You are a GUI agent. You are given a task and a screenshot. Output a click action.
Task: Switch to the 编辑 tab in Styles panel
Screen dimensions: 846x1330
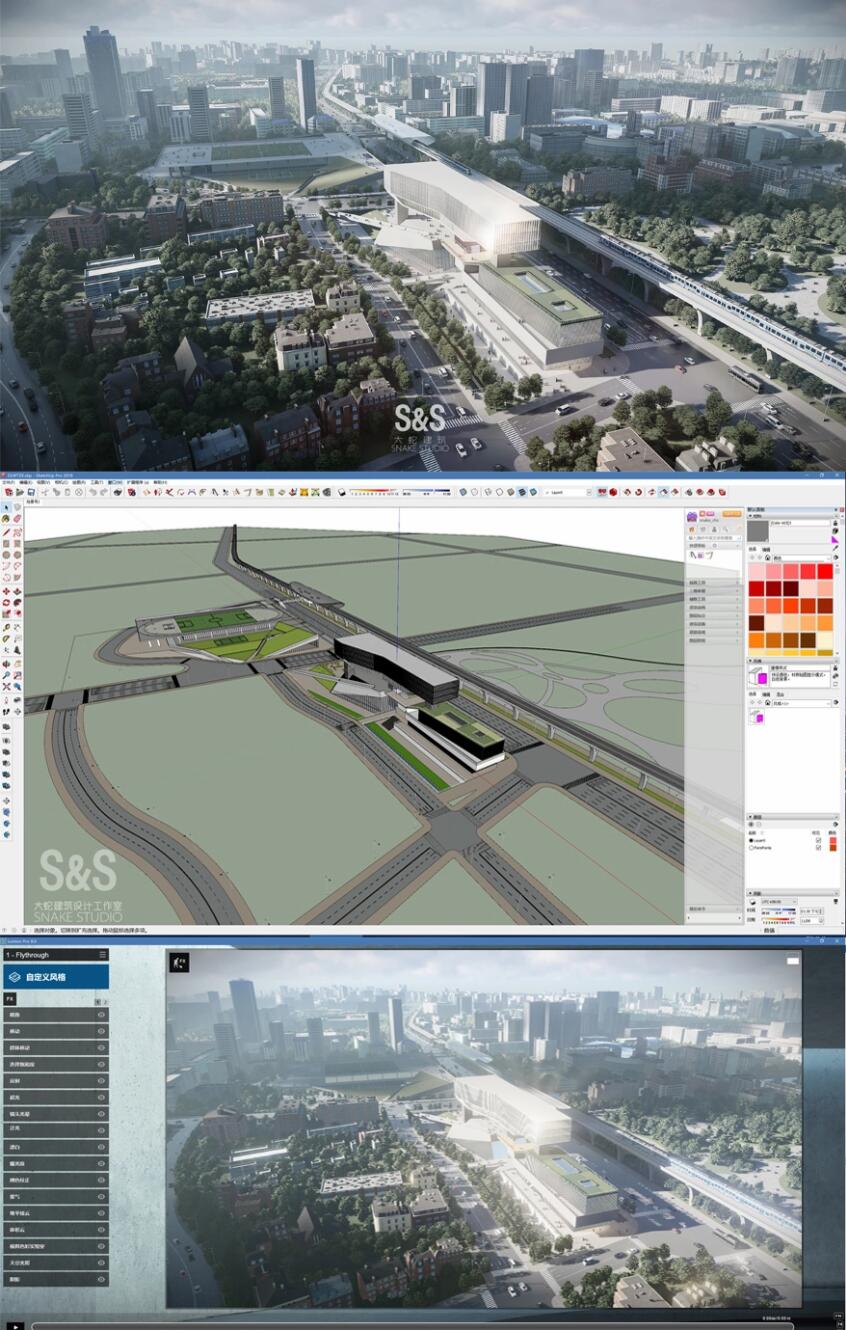(x=766, y=694)
